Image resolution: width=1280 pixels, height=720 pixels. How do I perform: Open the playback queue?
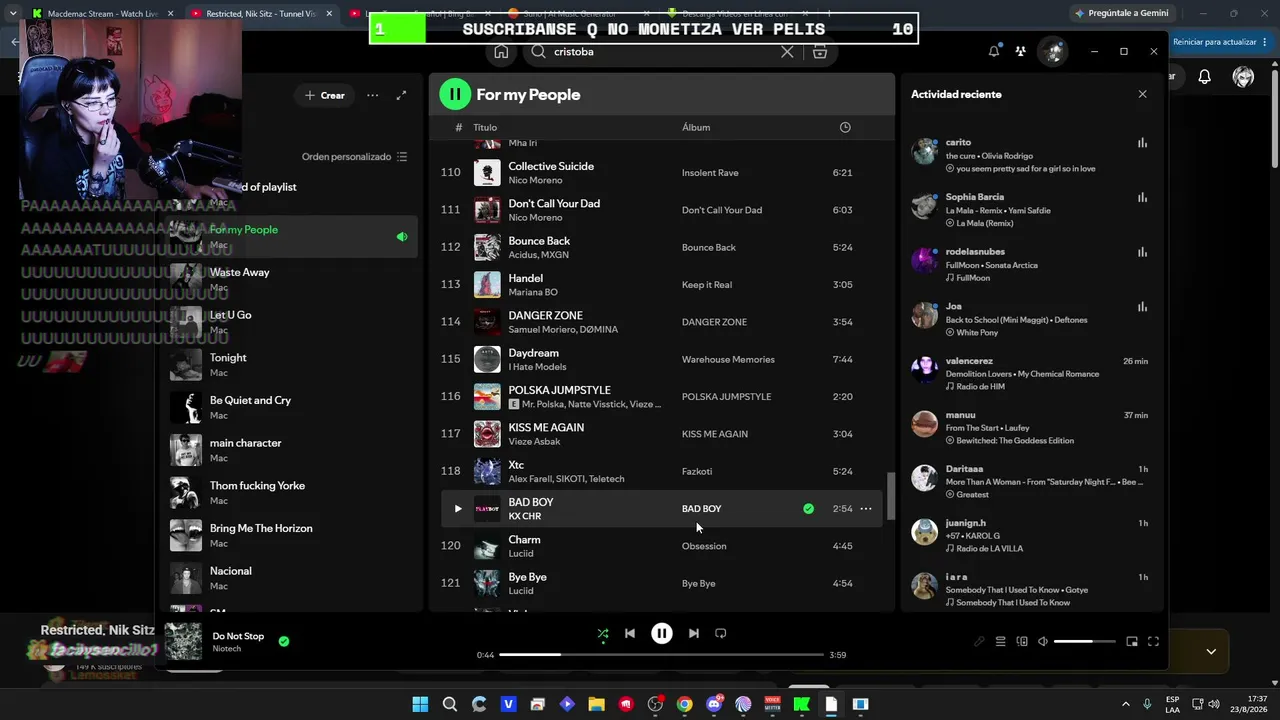pos(1000,642)
